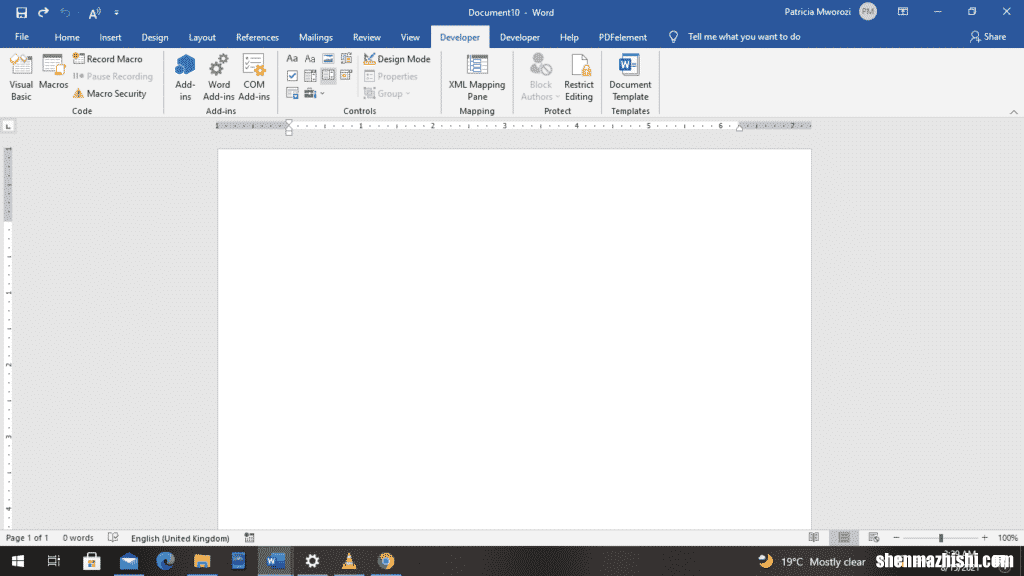
Task: Switch to Web Layout view
Action: [874, 537]
